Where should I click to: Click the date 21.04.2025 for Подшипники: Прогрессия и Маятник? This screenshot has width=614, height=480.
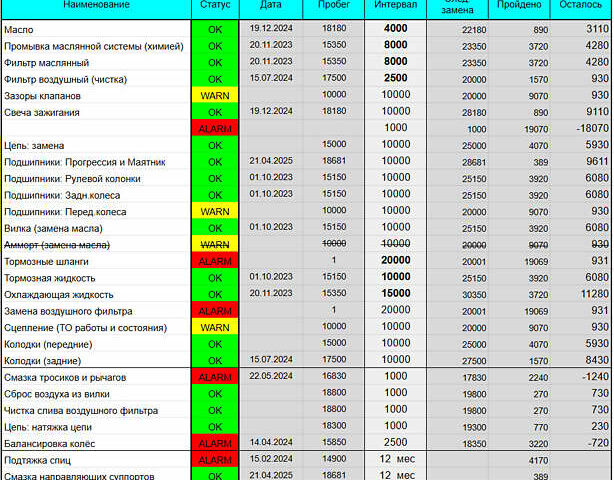(x=270, y=161)
